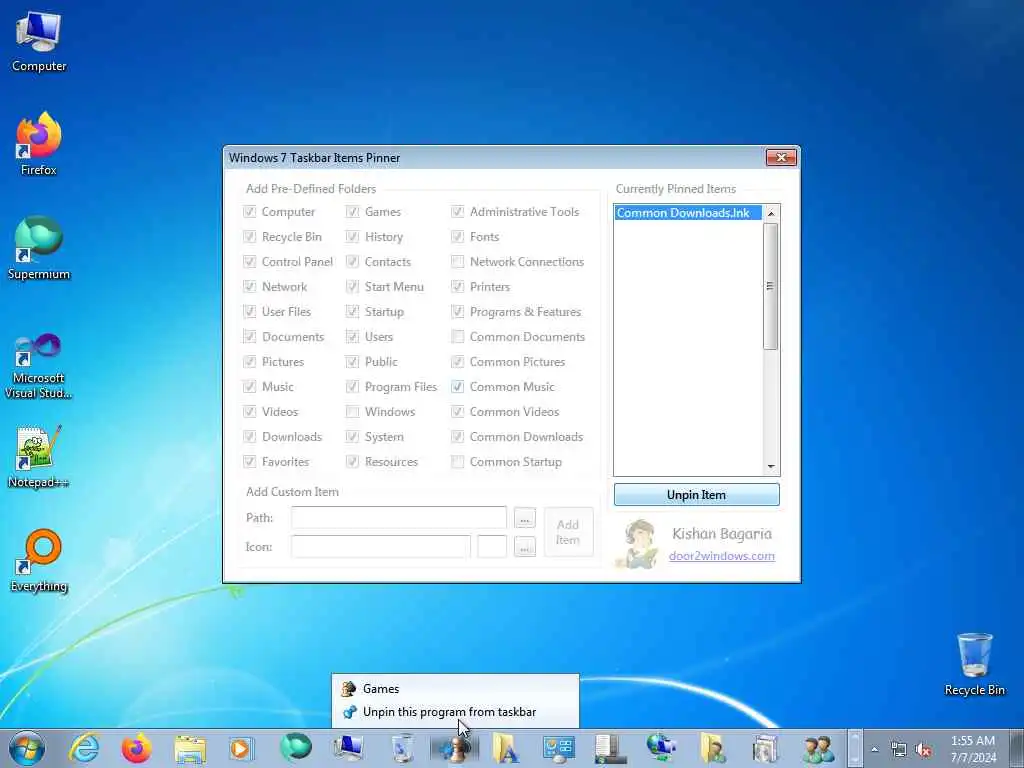The height and width of the screenshot is (768, 1024).
Task: Select the Recycle Bin desktop icon
Action: pyautogui.click(x=974, y=664)
